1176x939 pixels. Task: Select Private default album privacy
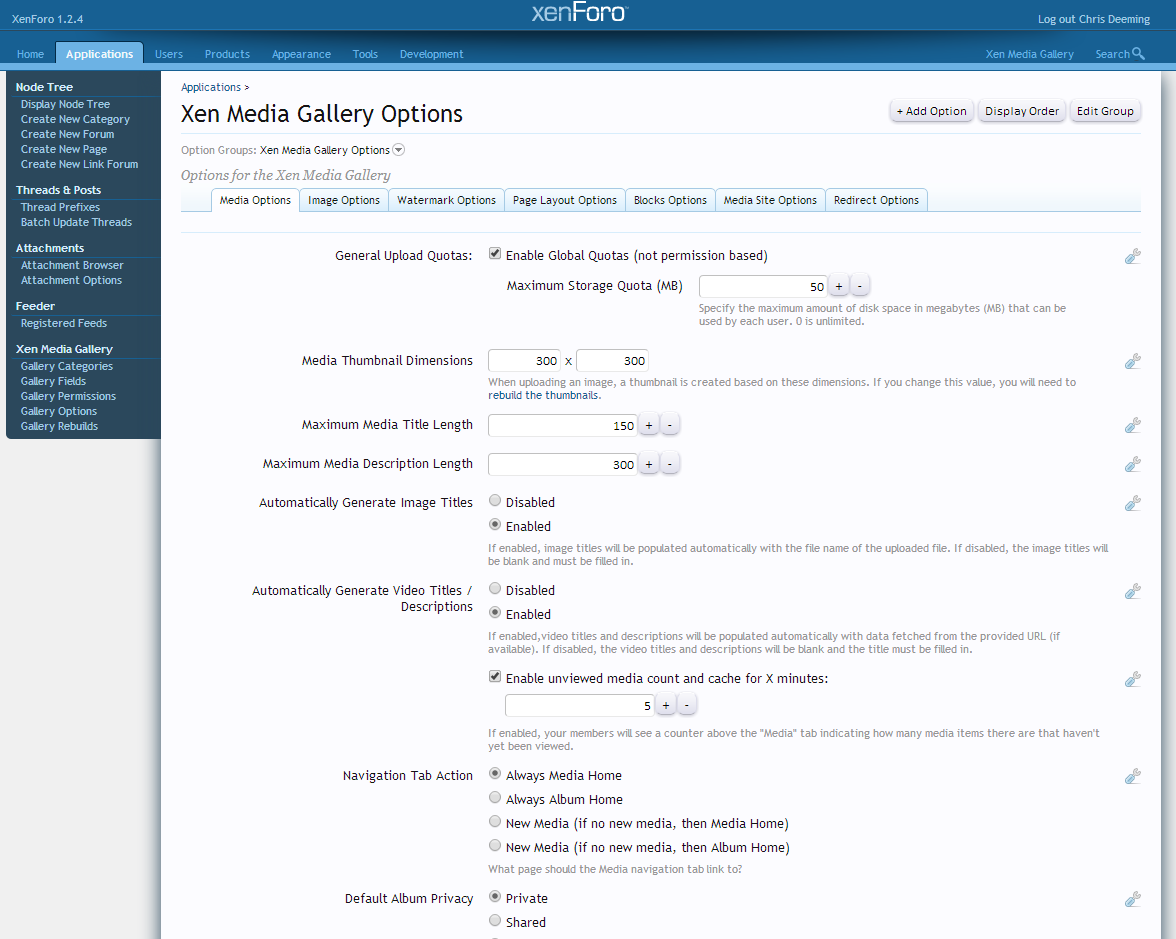click(495, 896)
